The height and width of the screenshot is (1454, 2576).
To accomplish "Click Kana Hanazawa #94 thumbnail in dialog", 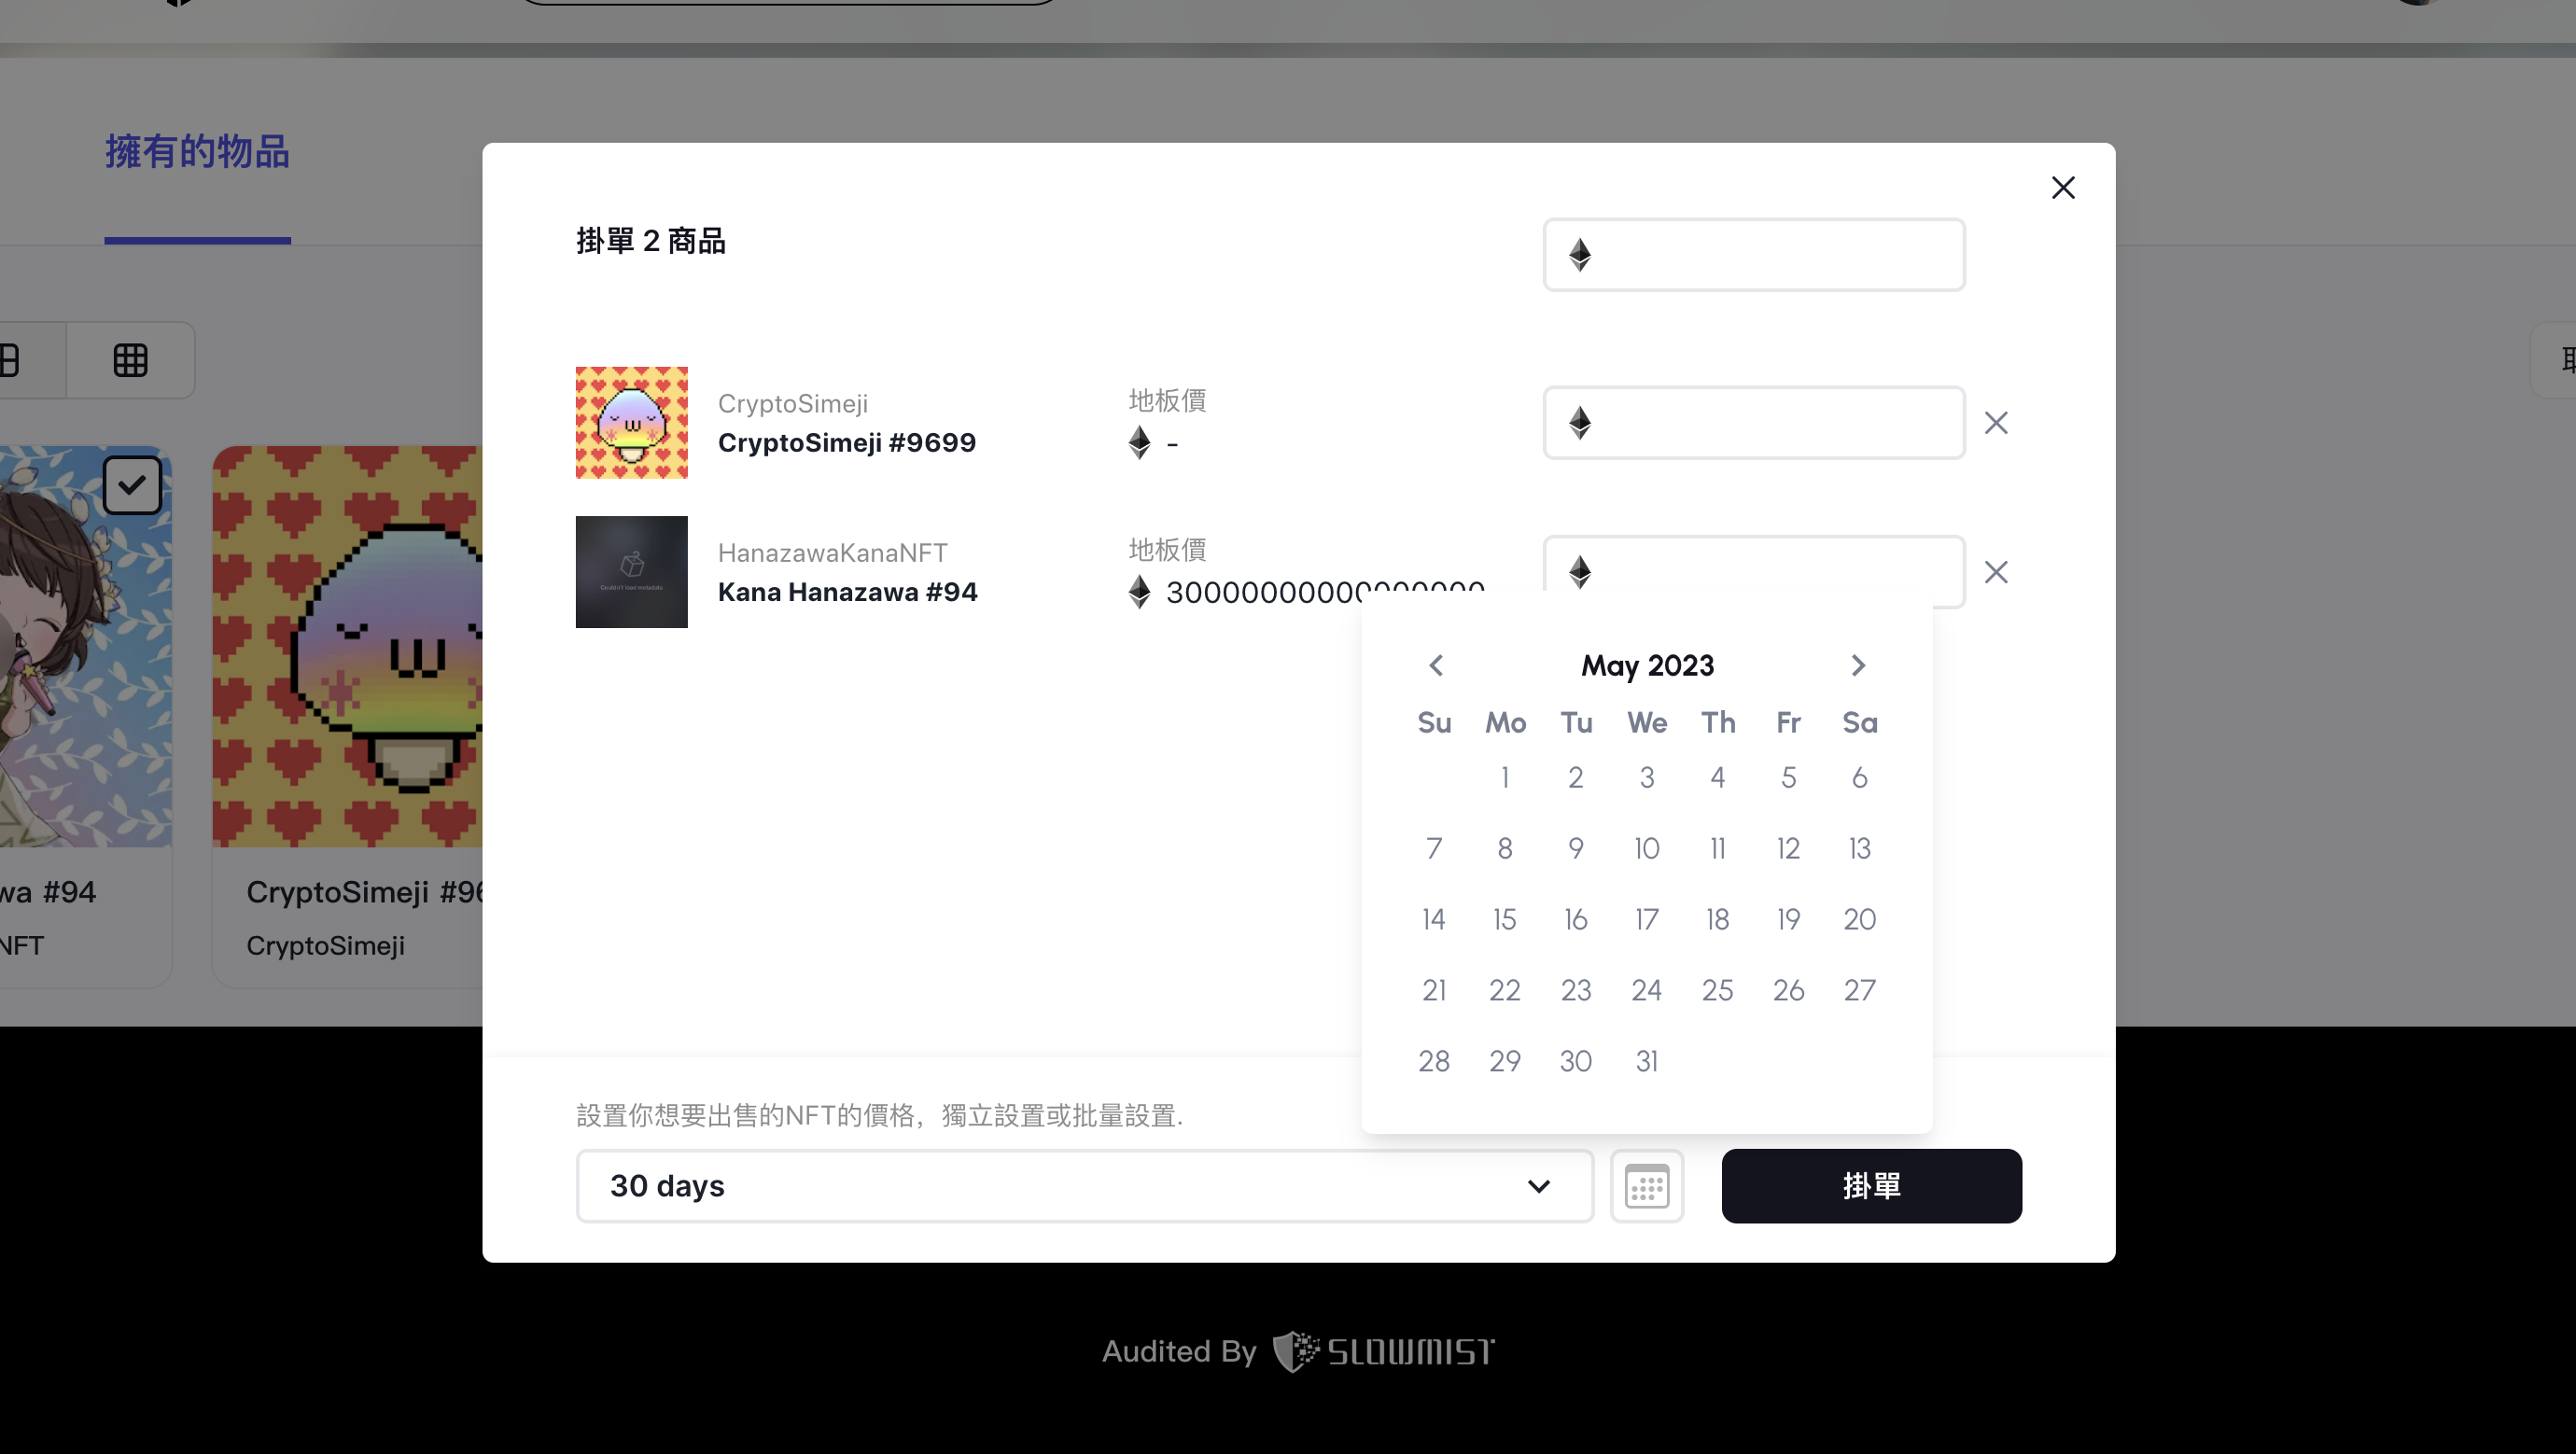I will [x=632, y=572].
